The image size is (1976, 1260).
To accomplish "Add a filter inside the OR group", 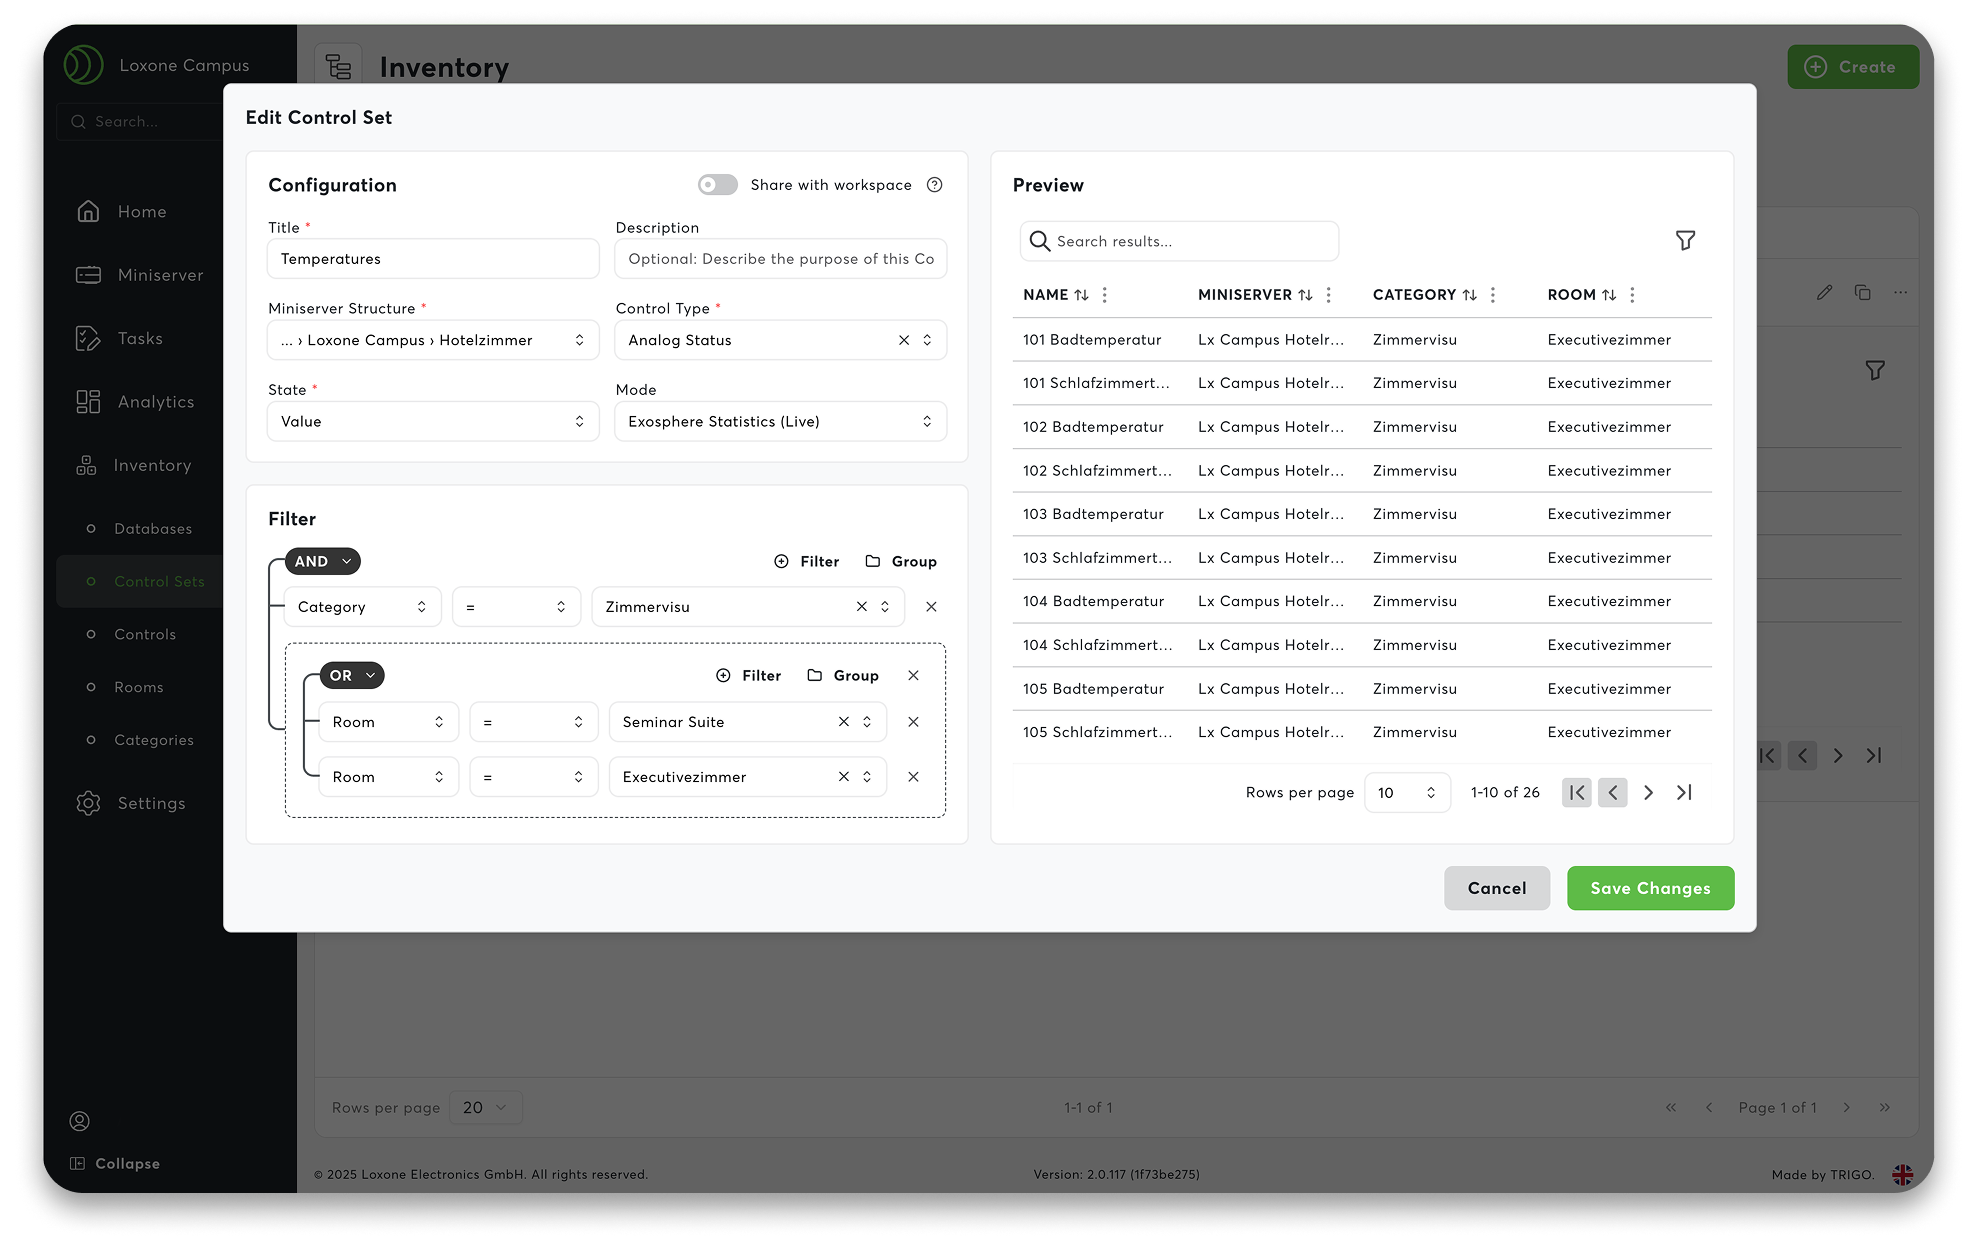I will coord(750,675).
